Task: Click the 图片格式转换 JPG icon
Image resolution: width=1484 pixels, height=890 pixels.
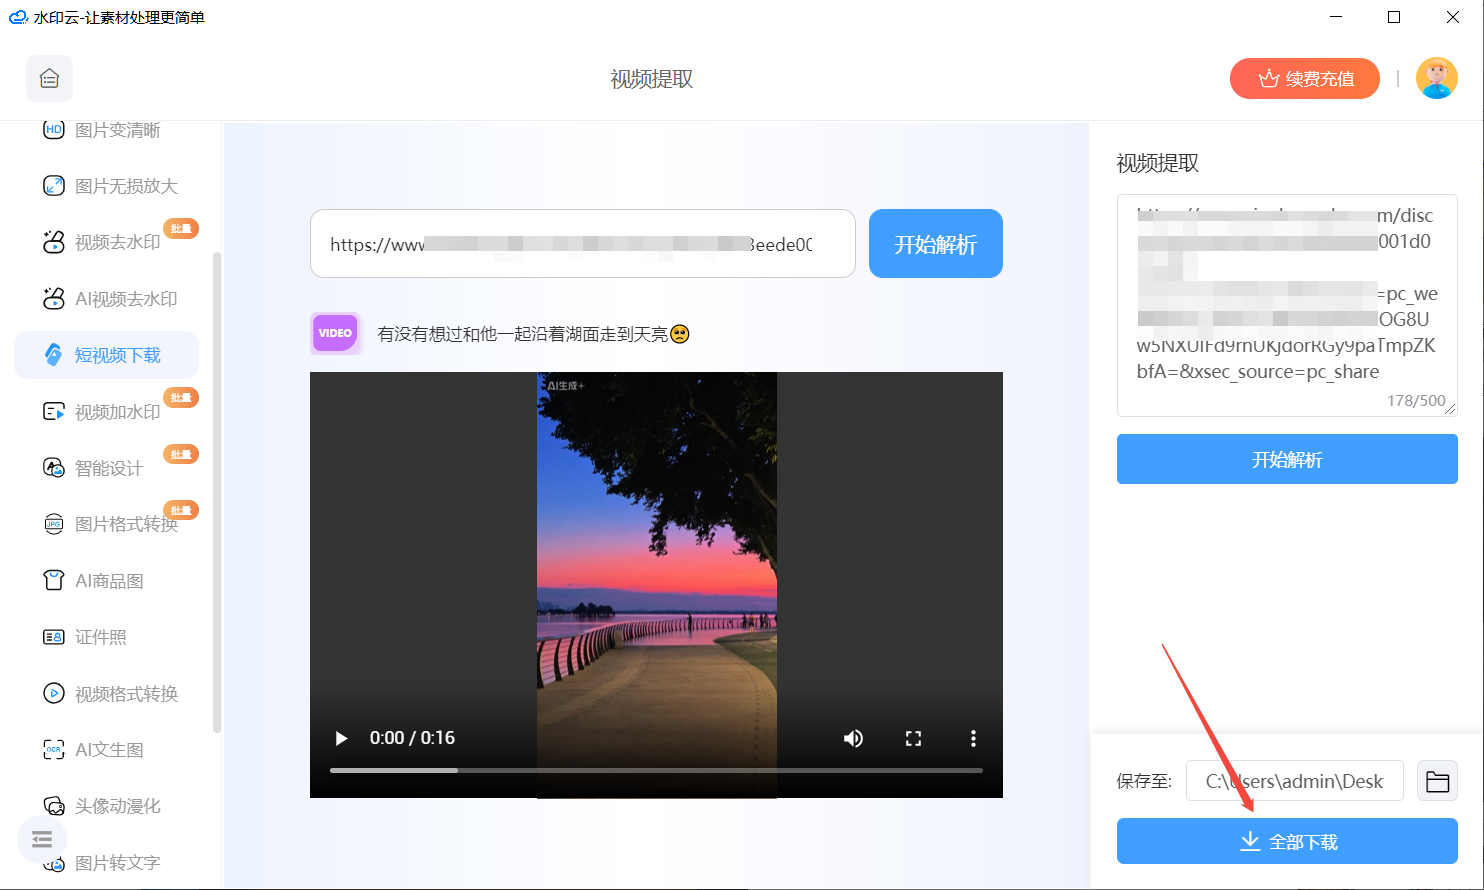Action: (54, 524)
